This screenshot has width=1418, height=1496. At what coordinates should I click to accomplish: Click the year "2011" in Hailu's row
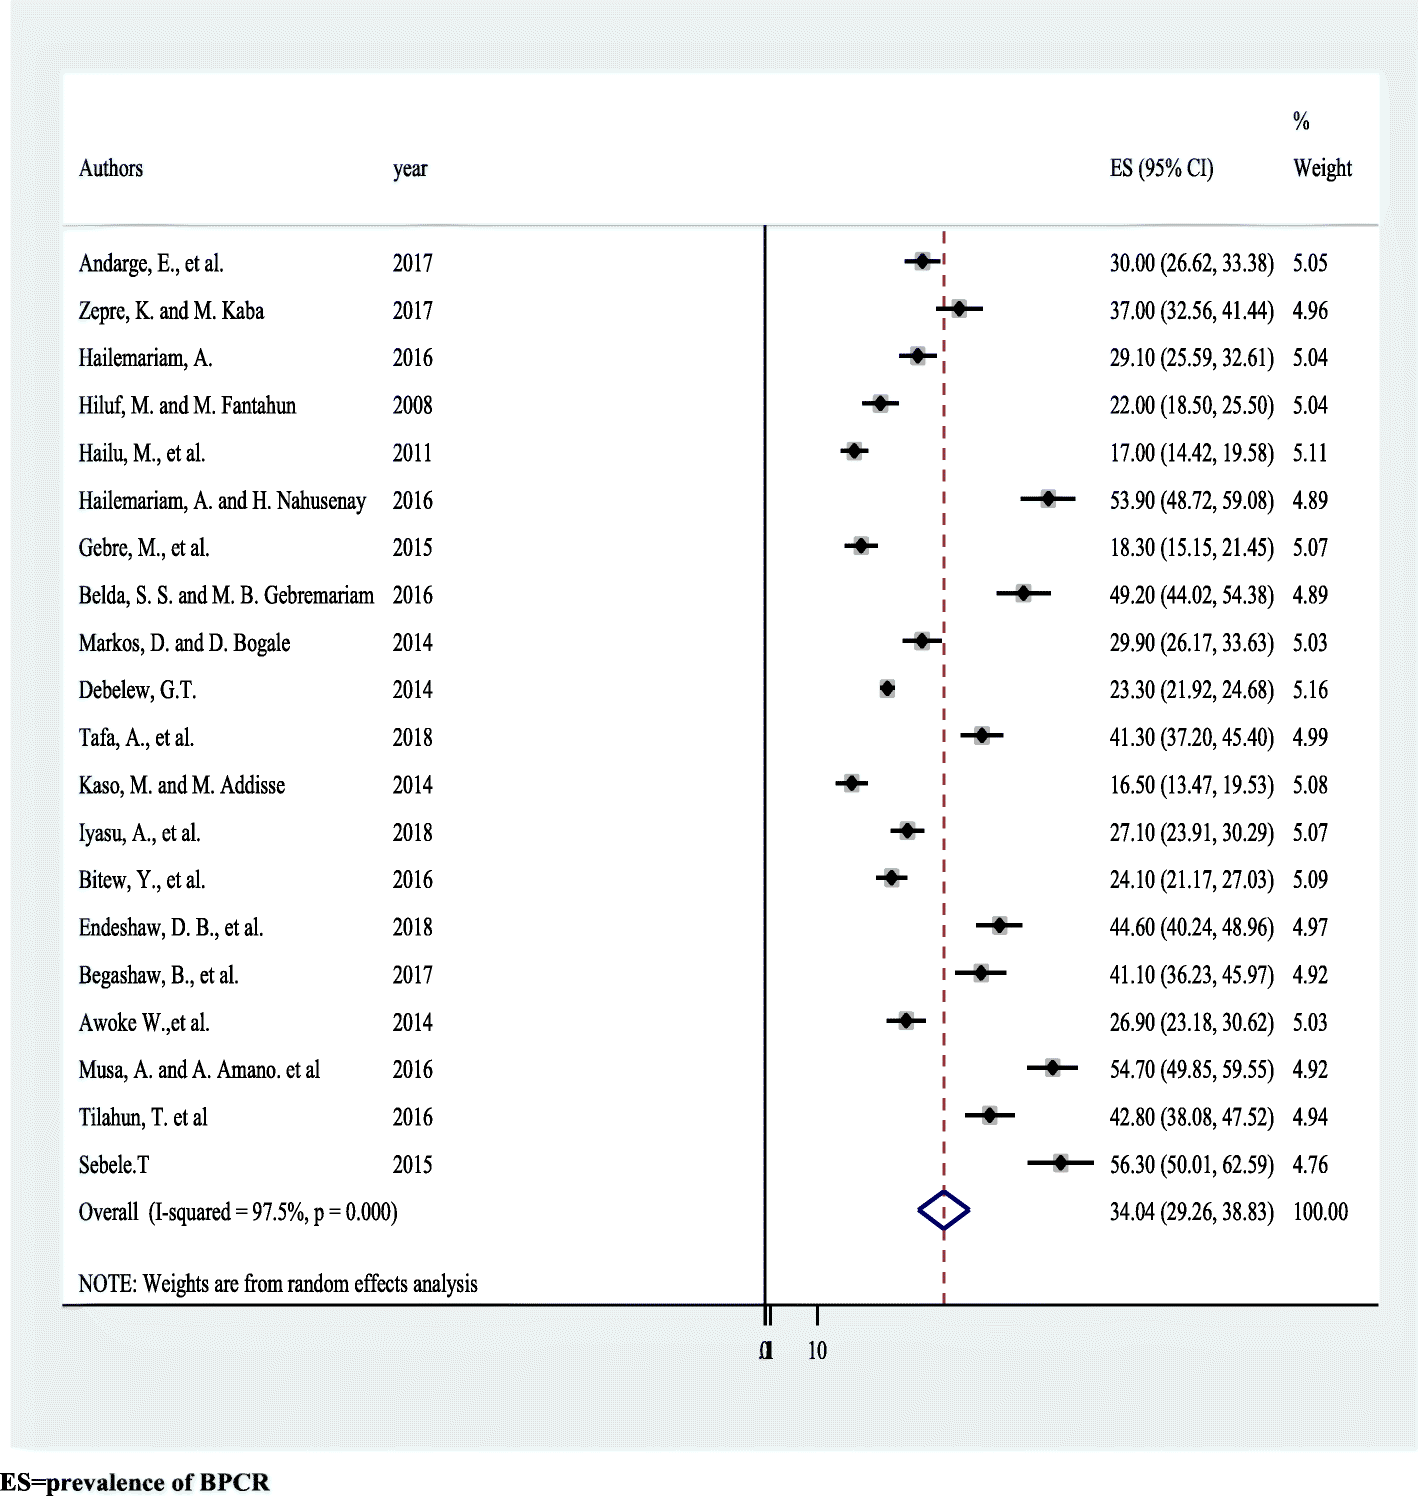(x=412, y=453)
